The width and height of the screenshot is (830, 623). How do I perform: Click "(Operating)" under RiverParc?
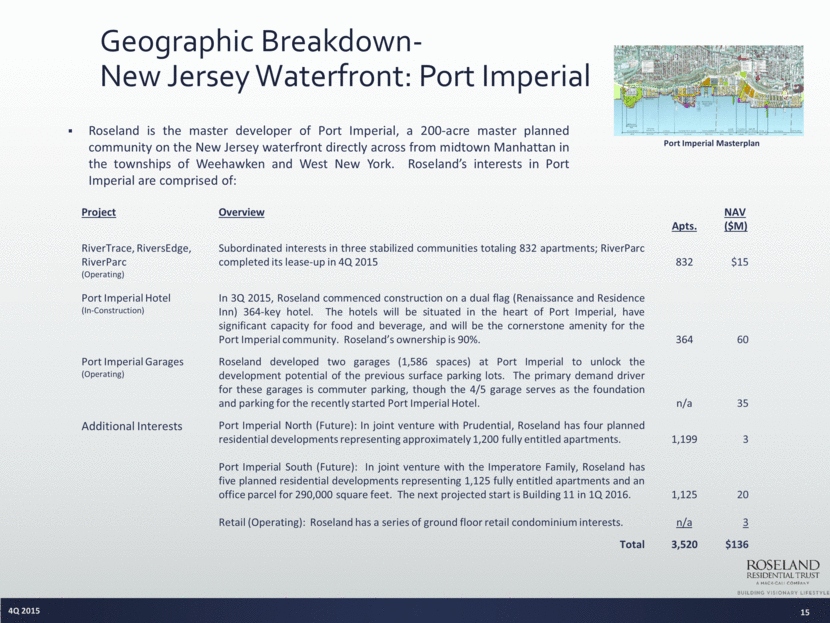103,275
